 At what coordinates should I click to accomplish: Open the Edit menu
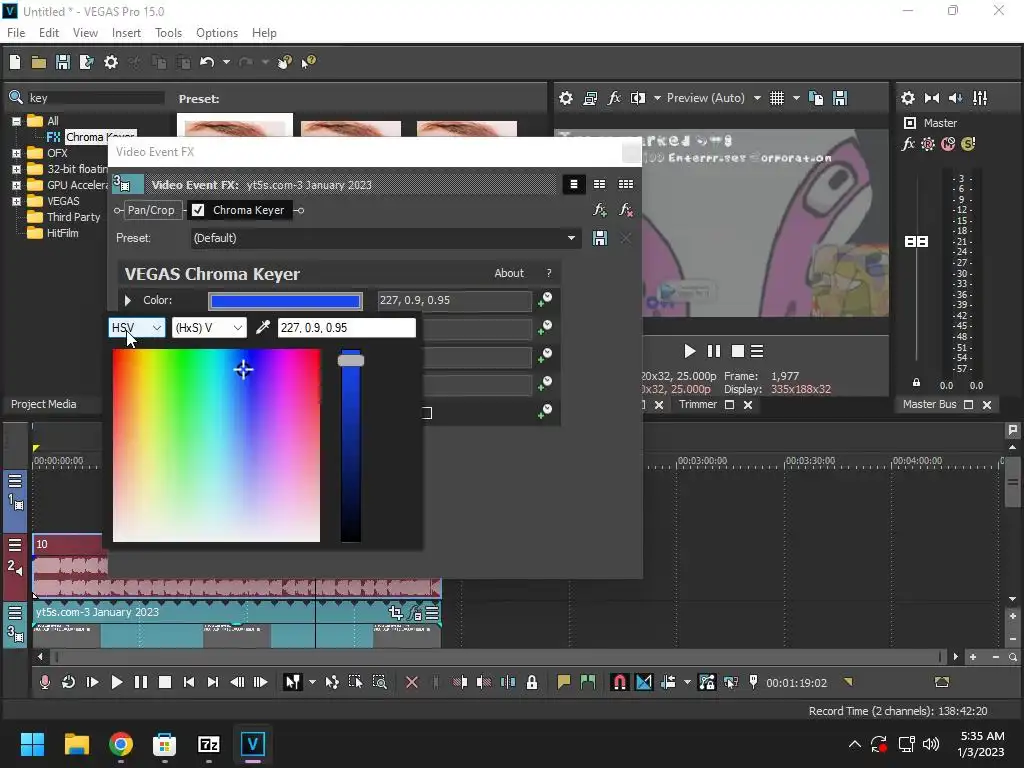49,33
